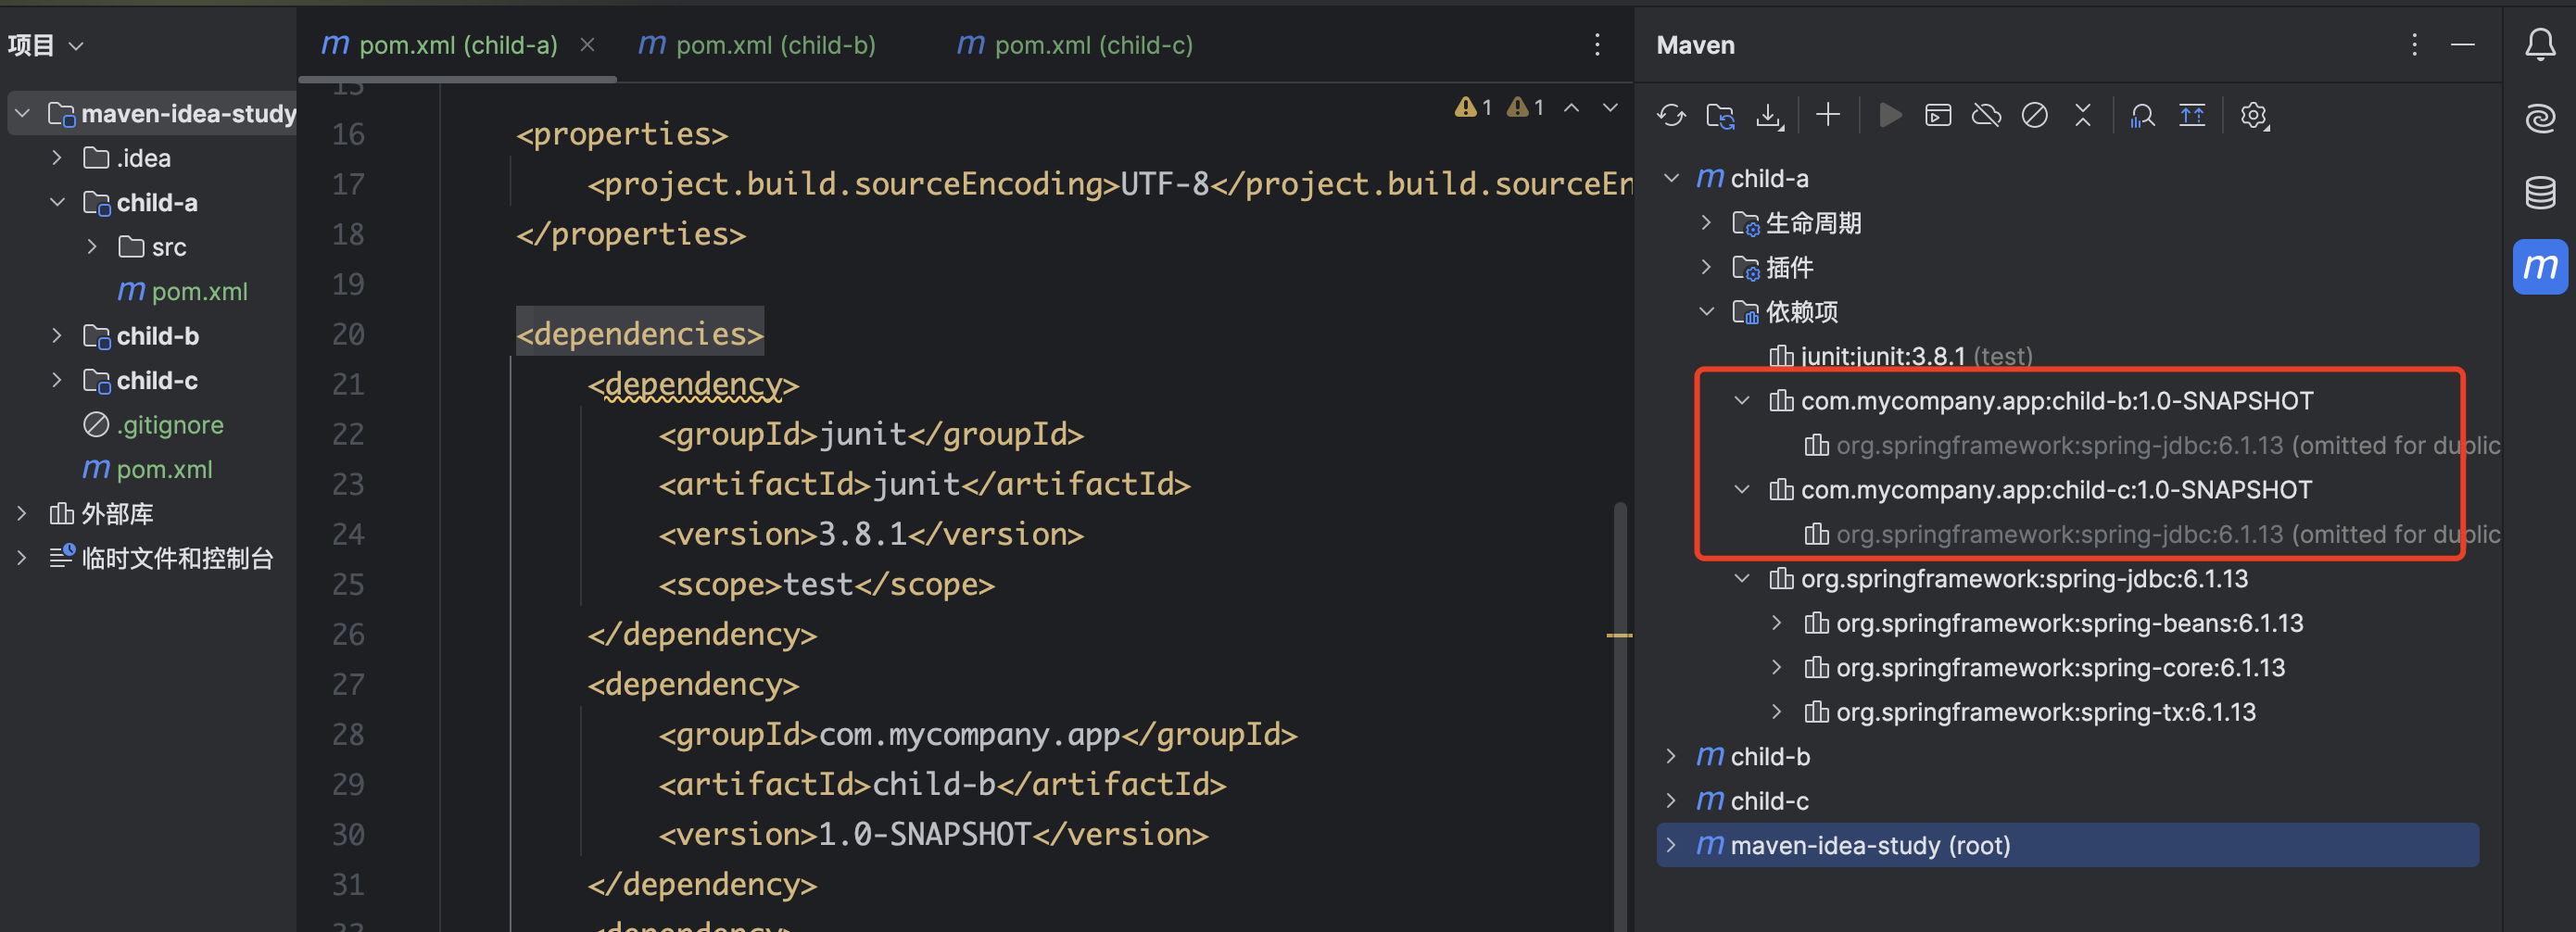
Task: Expand the child-b module in Maven panel
Action: 1670,757
